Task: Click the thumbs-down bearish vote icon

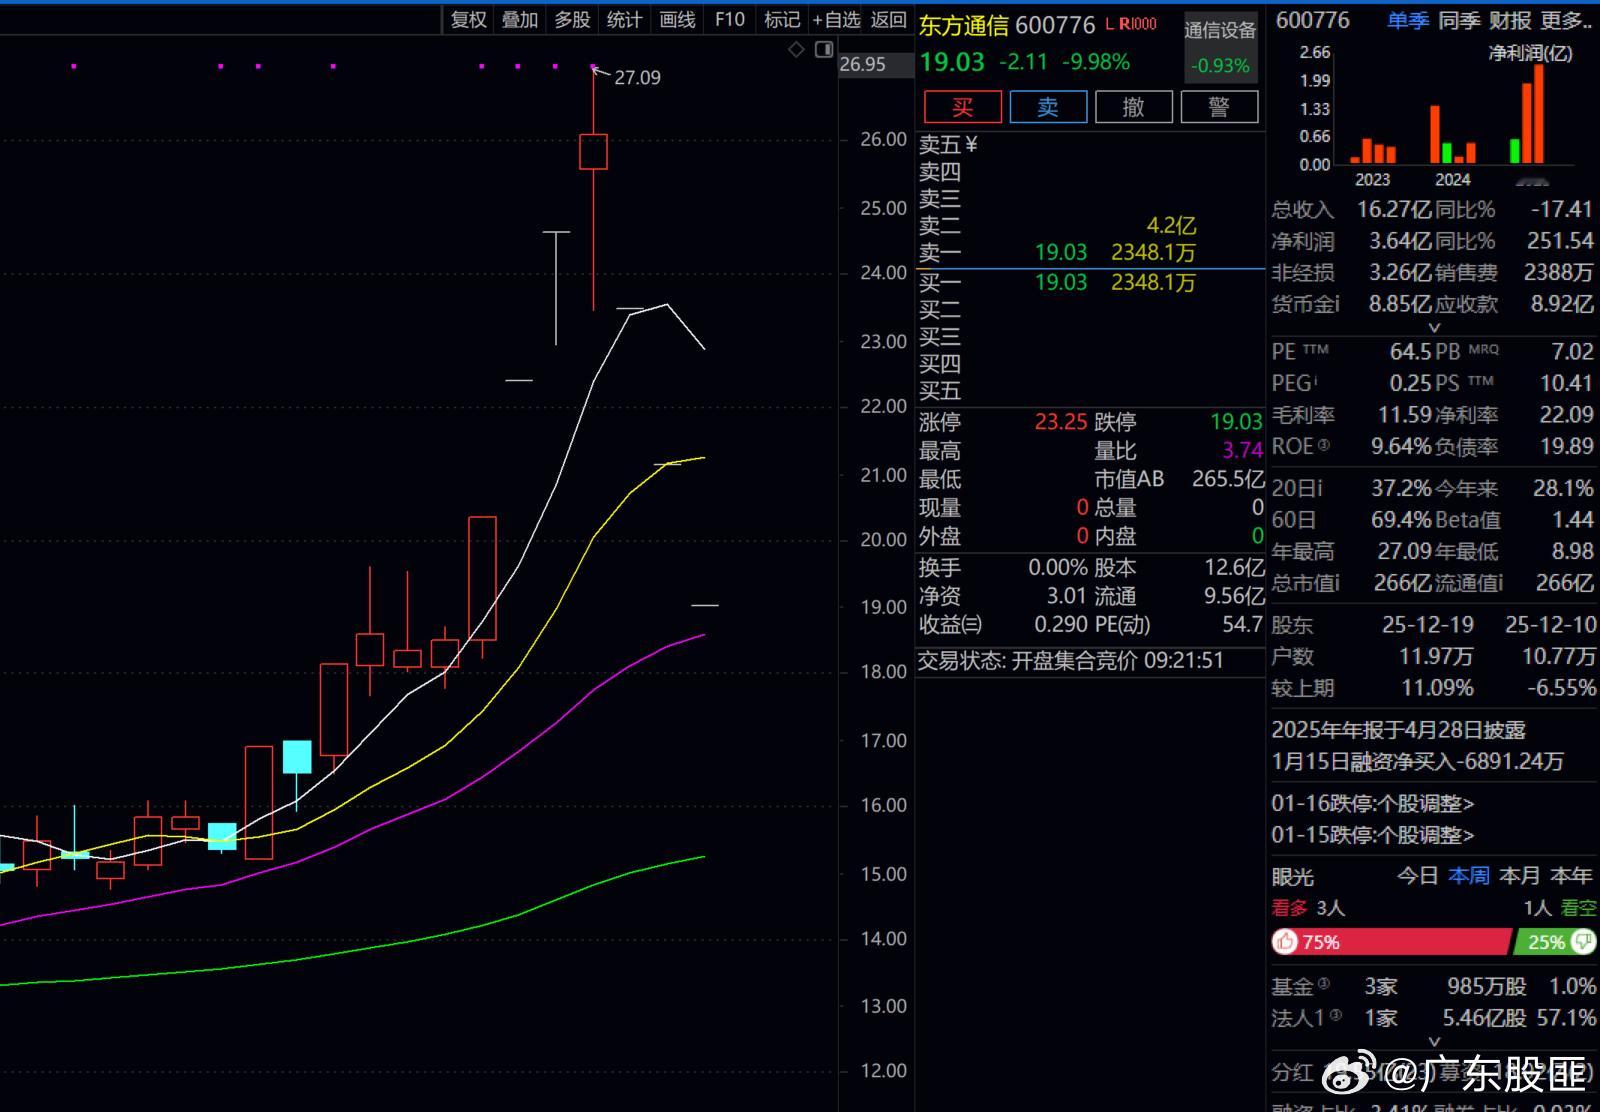Action: click(1583, 942)
